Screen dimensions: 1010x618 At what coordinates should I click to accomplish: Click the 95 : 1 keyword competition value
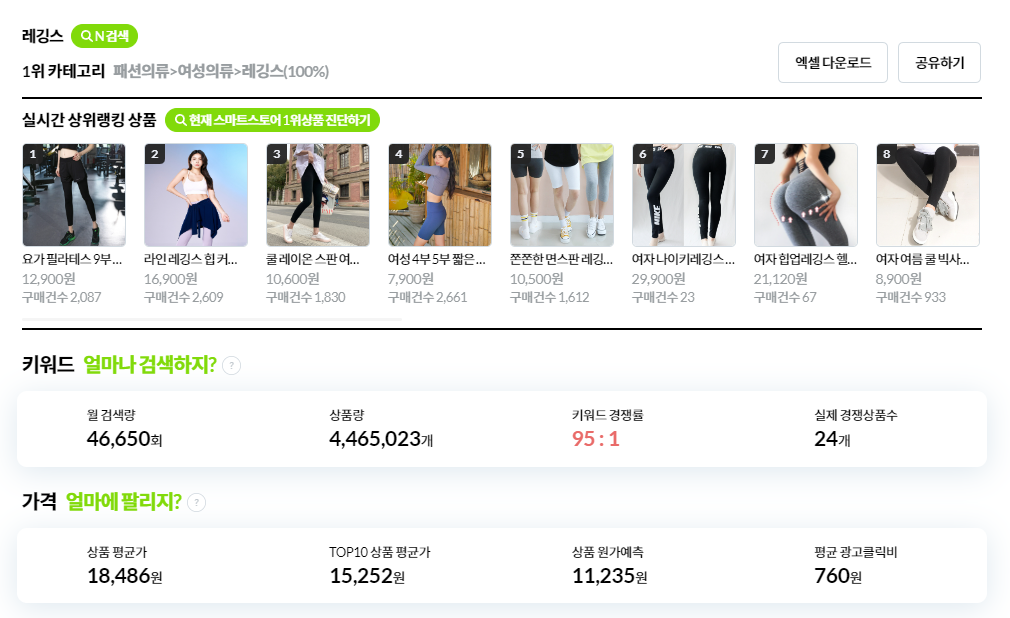pos(595,439)
